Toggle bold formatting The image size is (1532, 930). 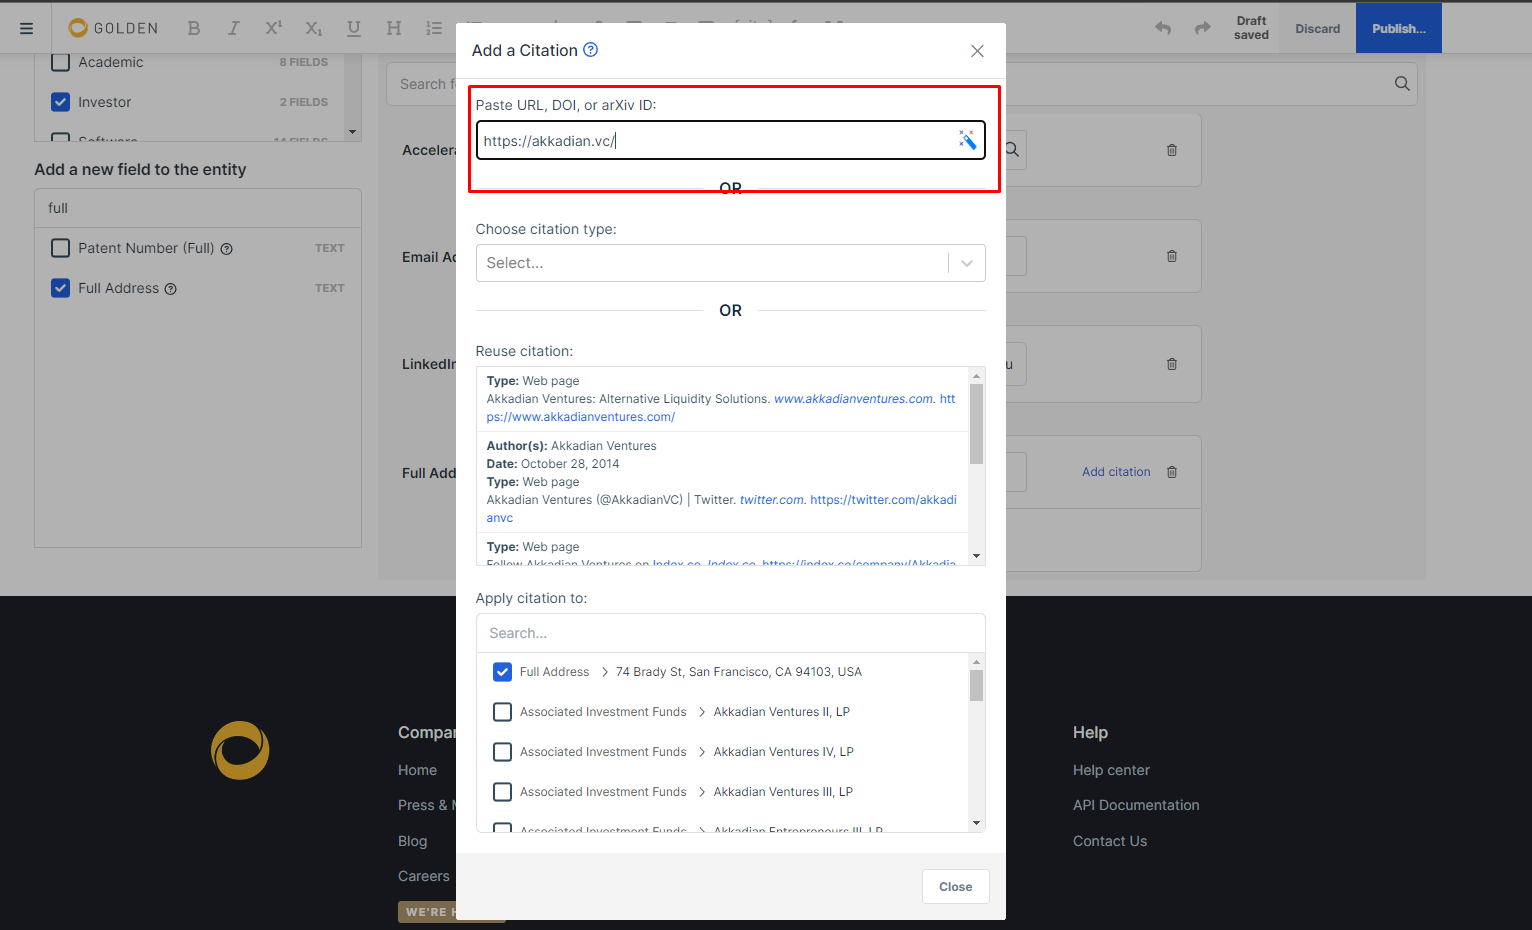(194, 28)
